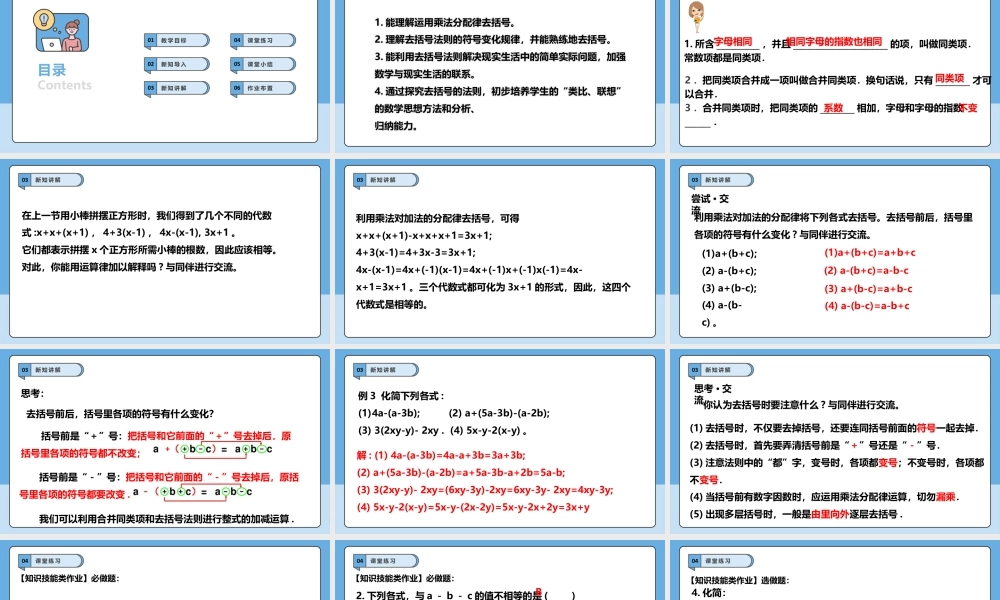Screen dimensions: 1000x600
Task: Open the 教学目标 contents entry
Action: point(173,40)
